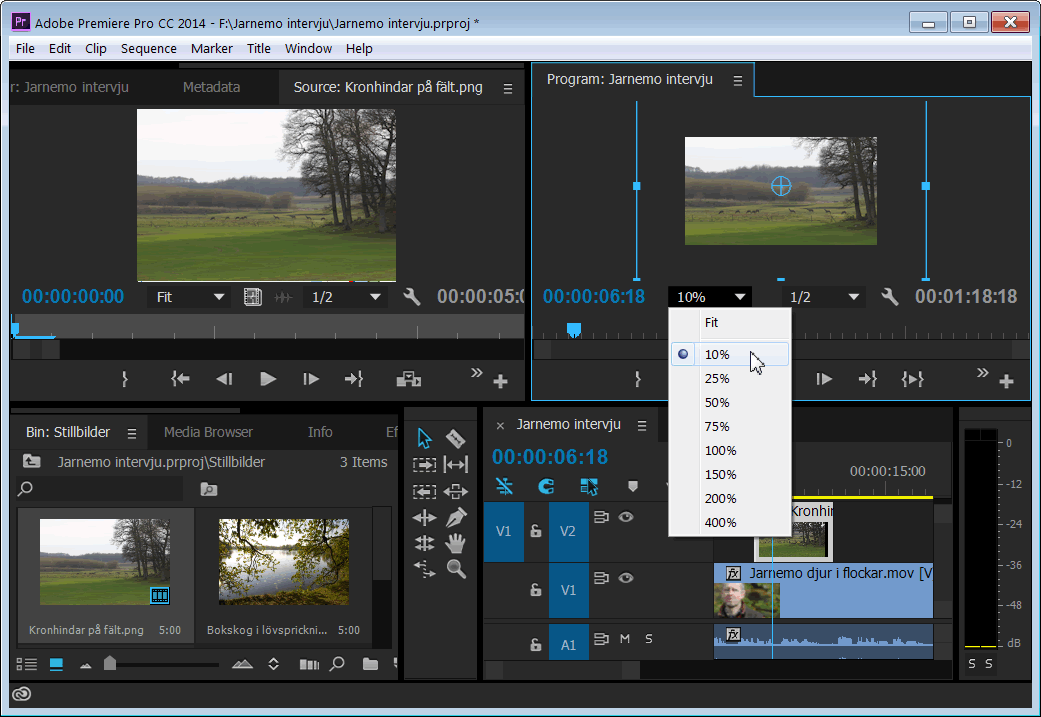Viewport: 1041px width, 717px height.
Task: Activate the Zoom tool magnifier
Action: [x=456, y=569]
